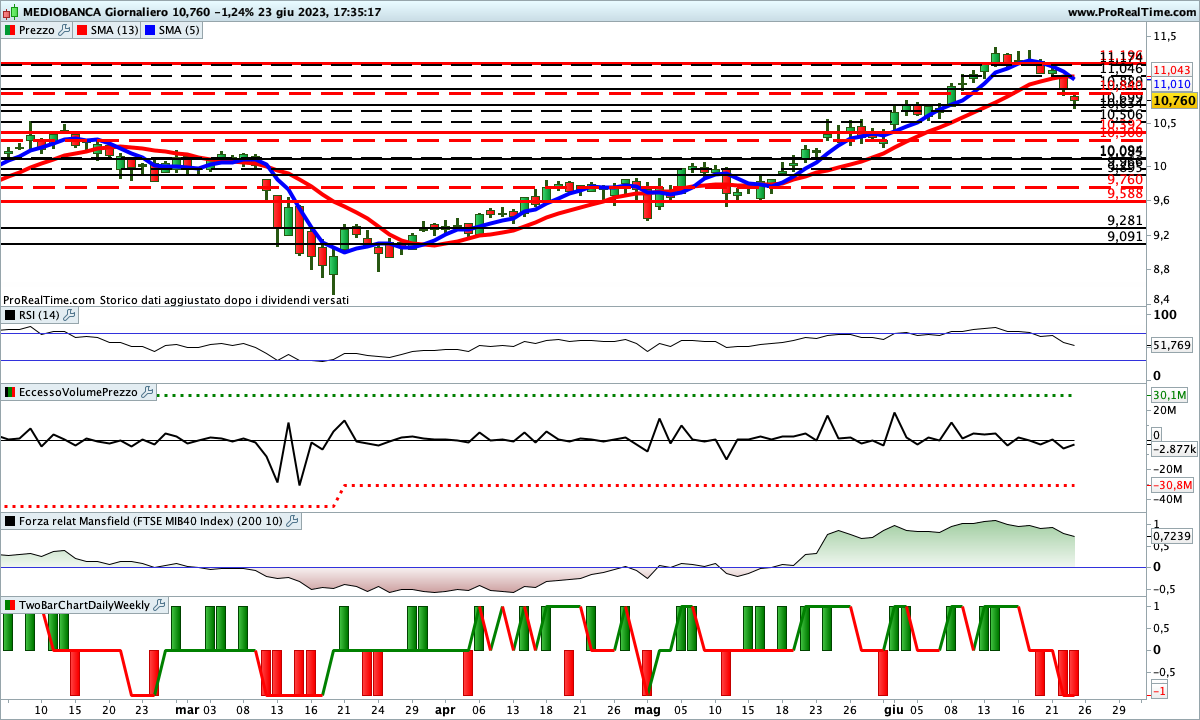
Task: Select the EccessoVolumePrezzo panel label
Action: tap(78, 392)
